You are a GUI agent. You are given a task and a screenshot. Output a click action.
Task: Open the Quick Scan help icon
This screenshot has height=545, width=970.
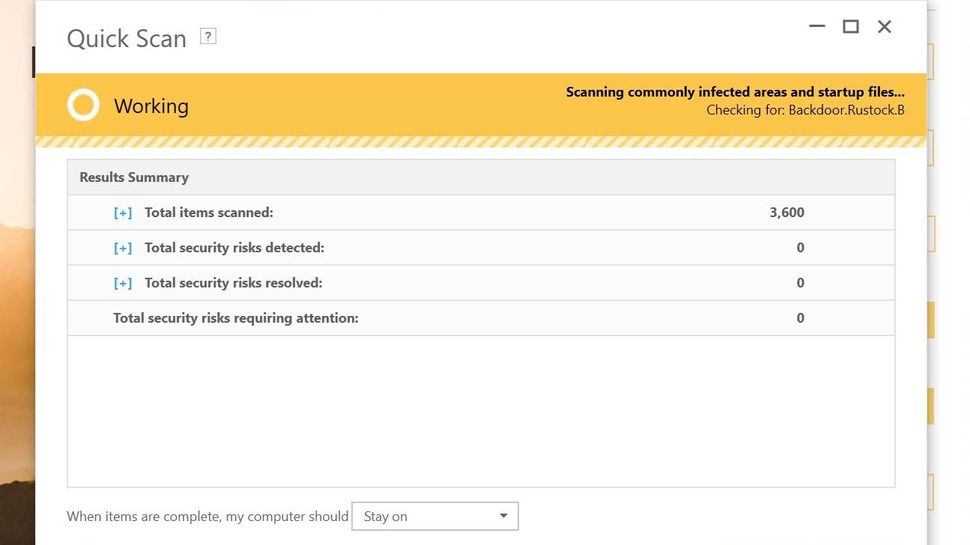pyautogui.click(x=208, y=37)
